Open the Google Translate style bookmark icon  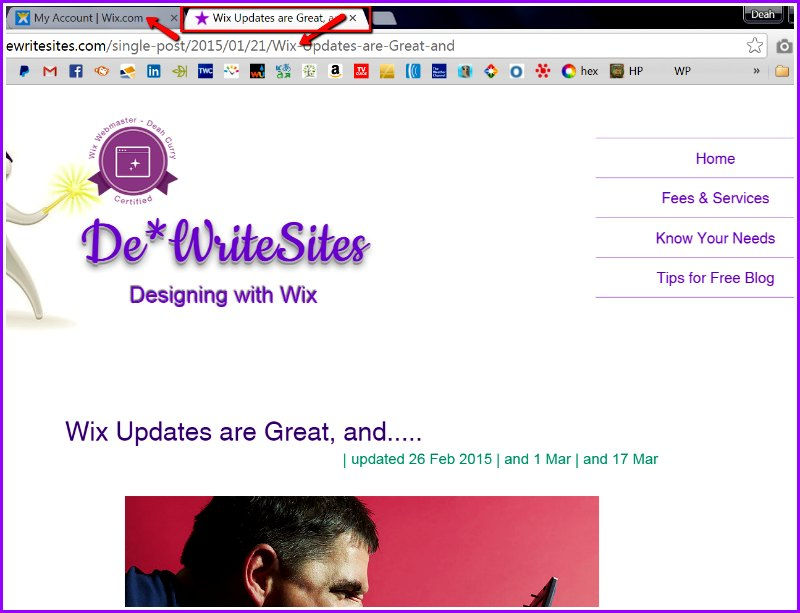283,71
